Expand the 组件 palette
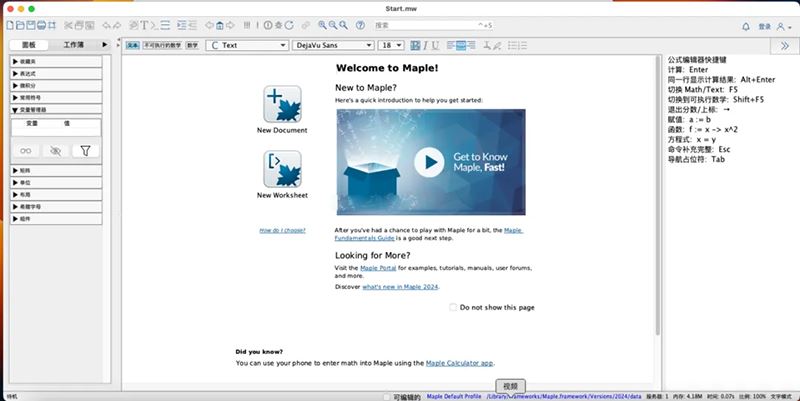Image resolution: width=800 pixels, height=401 pixels. click(x=56, y=218)
